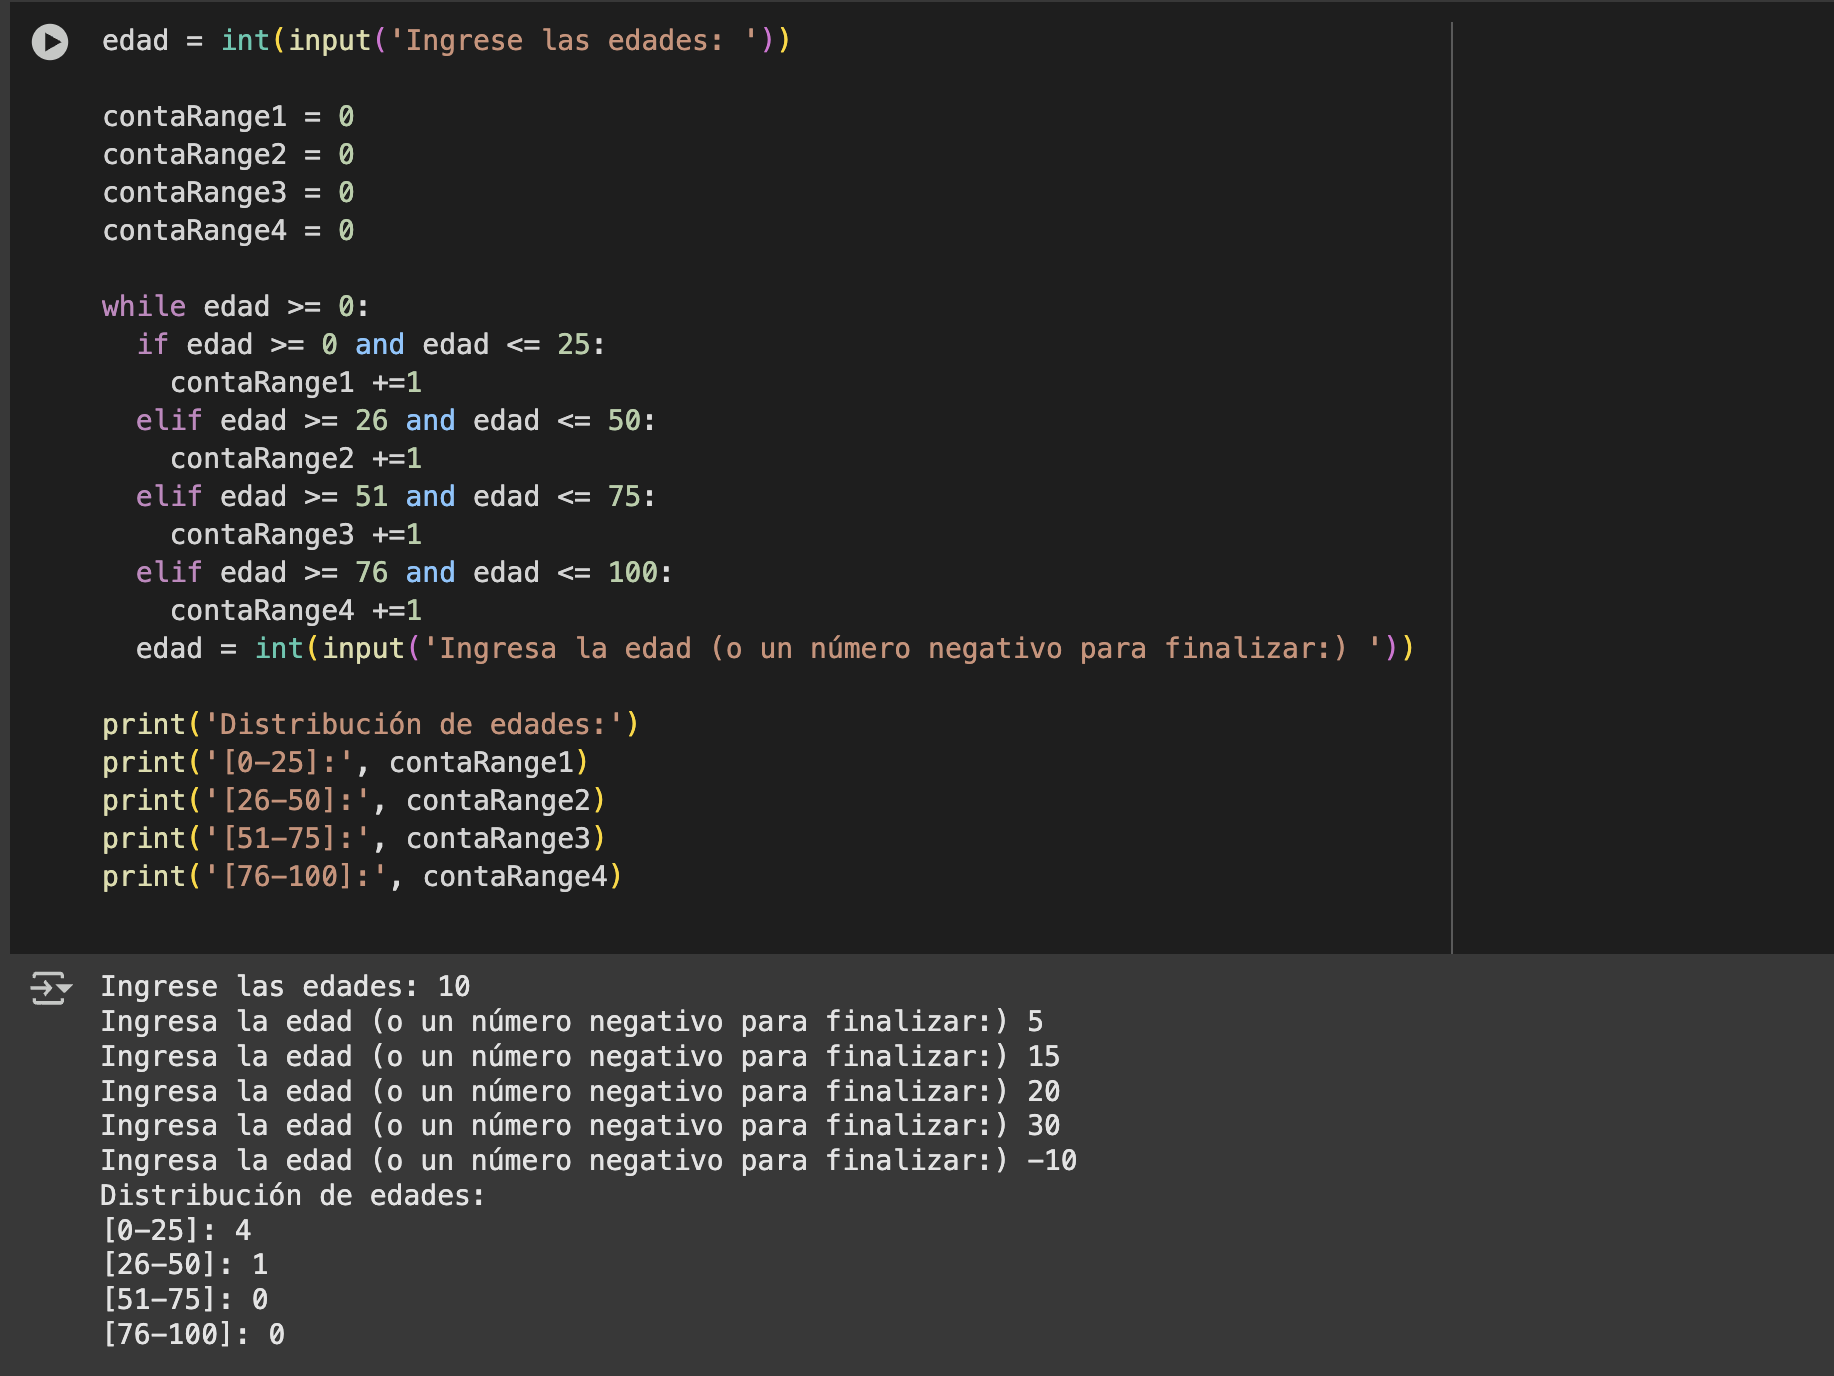Click the 'contaRange2 +=1' statement
This screenshot has width=1834, height=1376.
pos(296,459)
